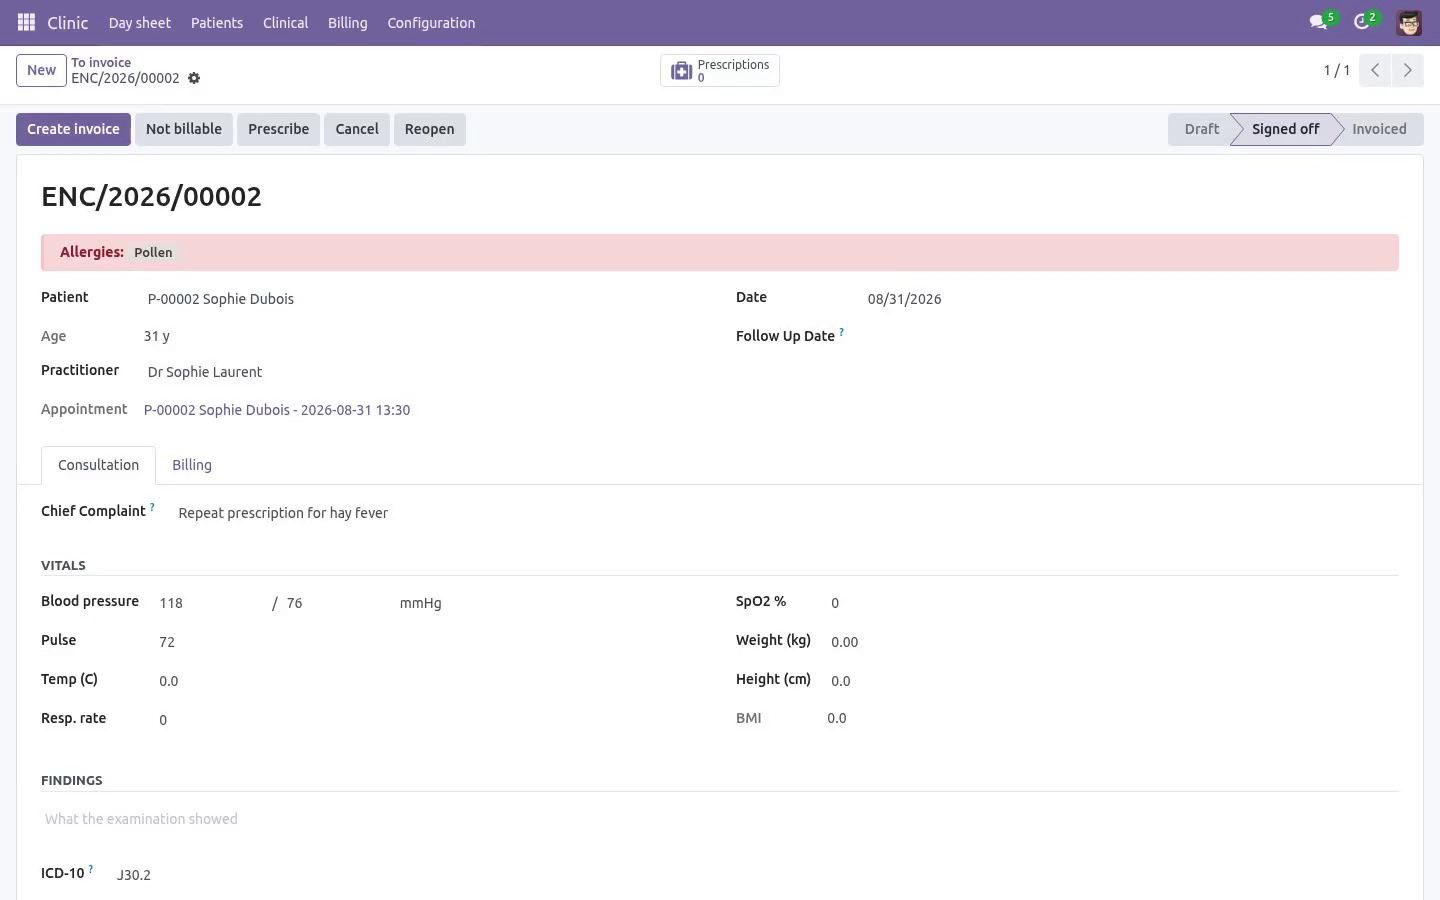Viewport: 1440px width, 900px height.
Task: Click practitioner Dr Sophie Laurent
Action: [x=205, y=372]
